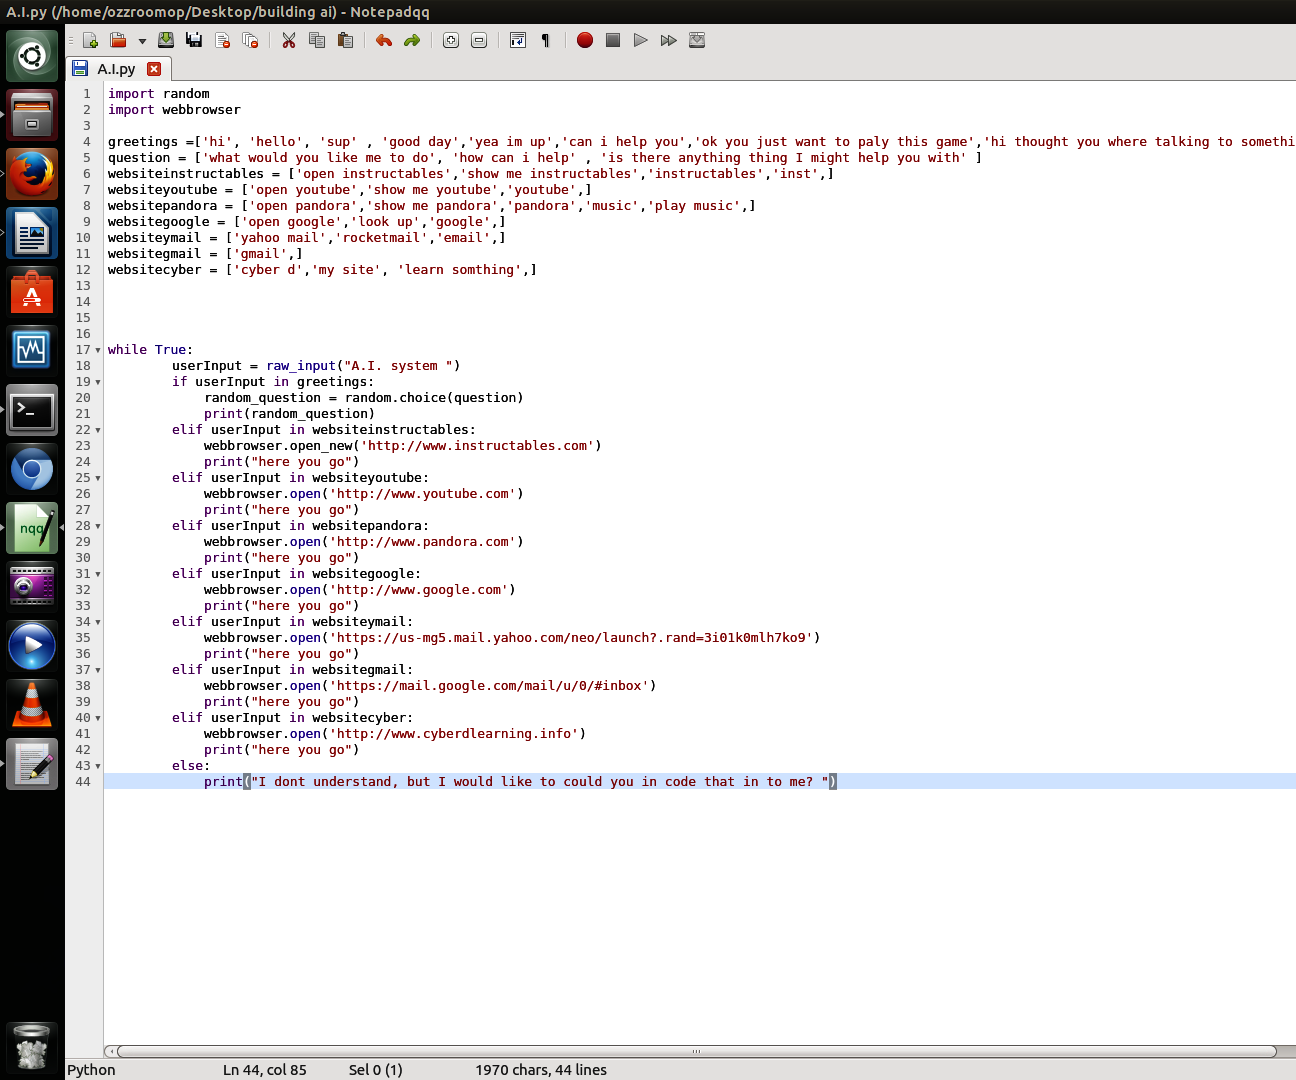
Task: Click the Copy icon in the toolbar
Action: [317, 40]
